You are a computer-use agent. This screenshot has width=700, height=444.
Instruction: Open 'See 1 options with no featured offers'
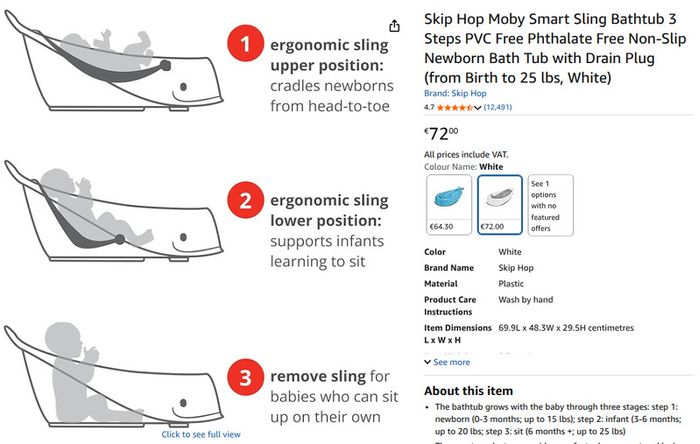550,205
